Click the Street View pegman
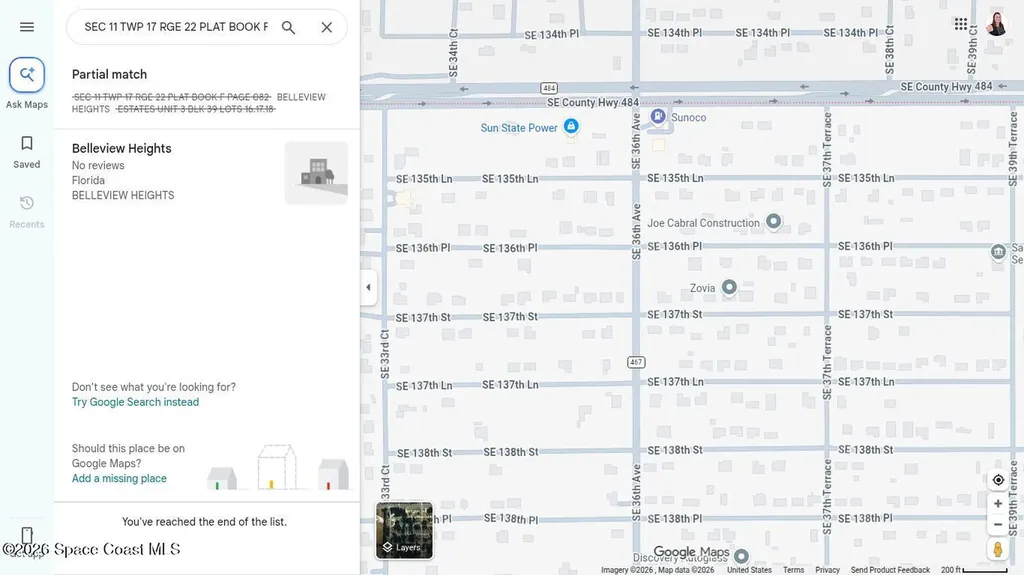The image size is (1024, 575). tap(998, 550)
